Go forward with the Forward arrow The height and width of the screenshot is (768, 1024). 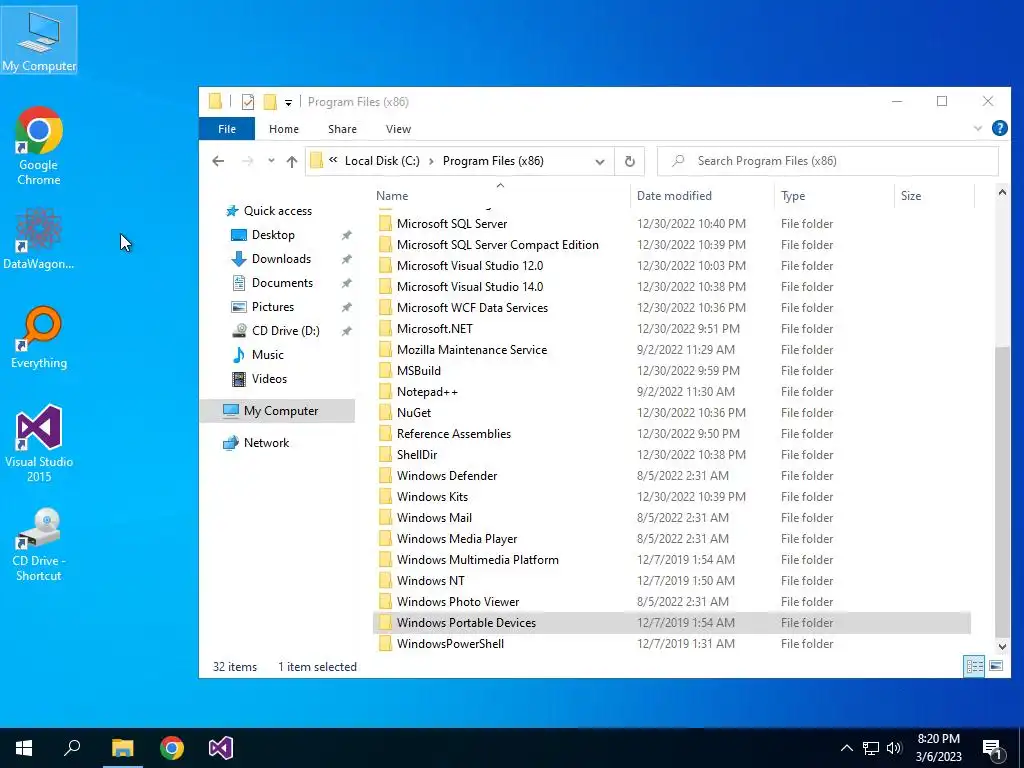tap(248, 161)
